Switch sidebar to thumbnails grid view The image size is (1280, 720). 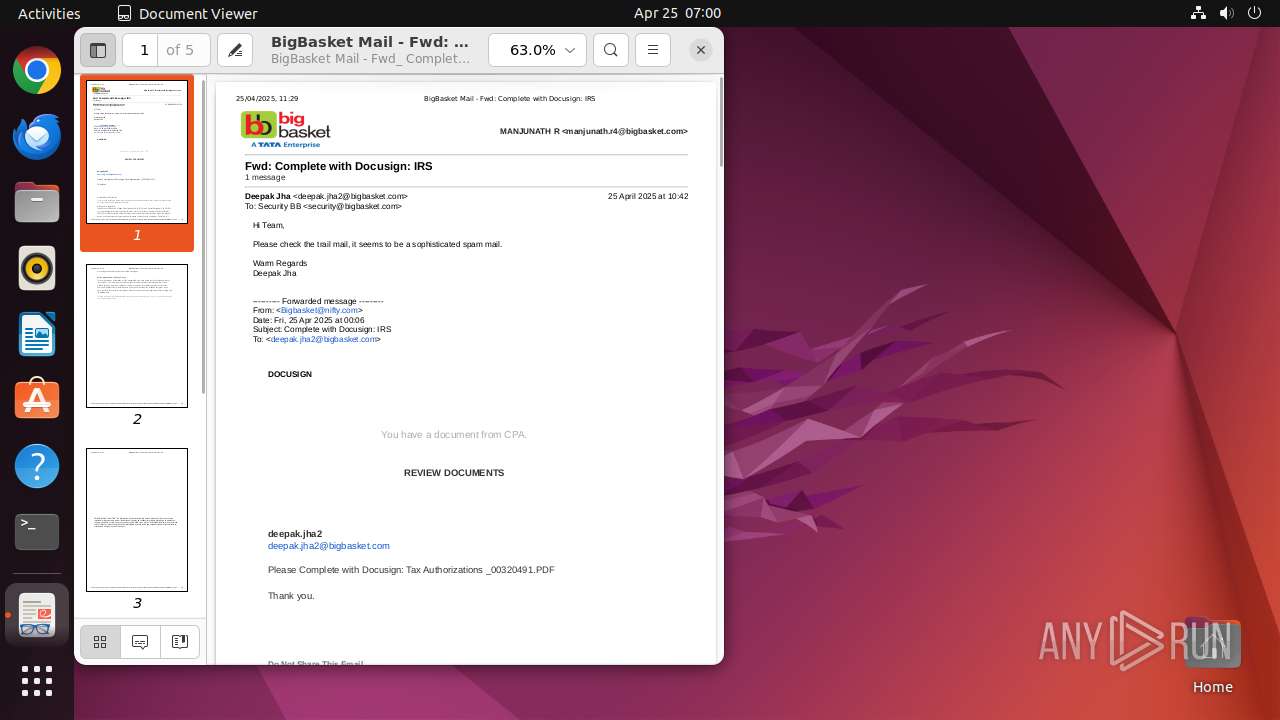point(100,642)
